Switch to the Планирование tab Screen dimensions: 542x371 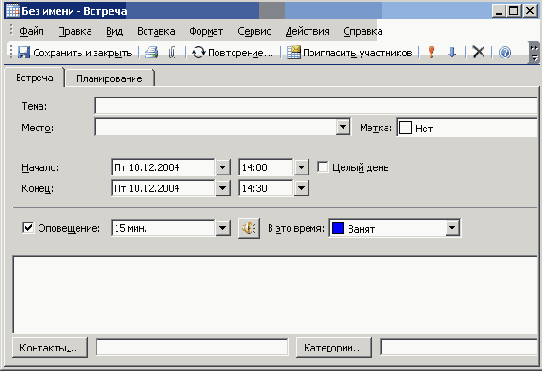tap(109, 78)
